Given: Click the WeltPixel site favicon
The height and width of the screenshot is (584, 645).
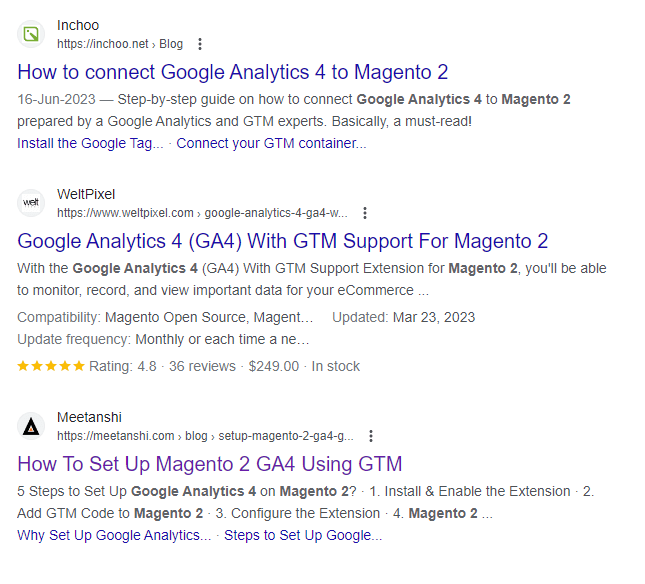Looking at the screenshot, I should click(x=31, y=203).
